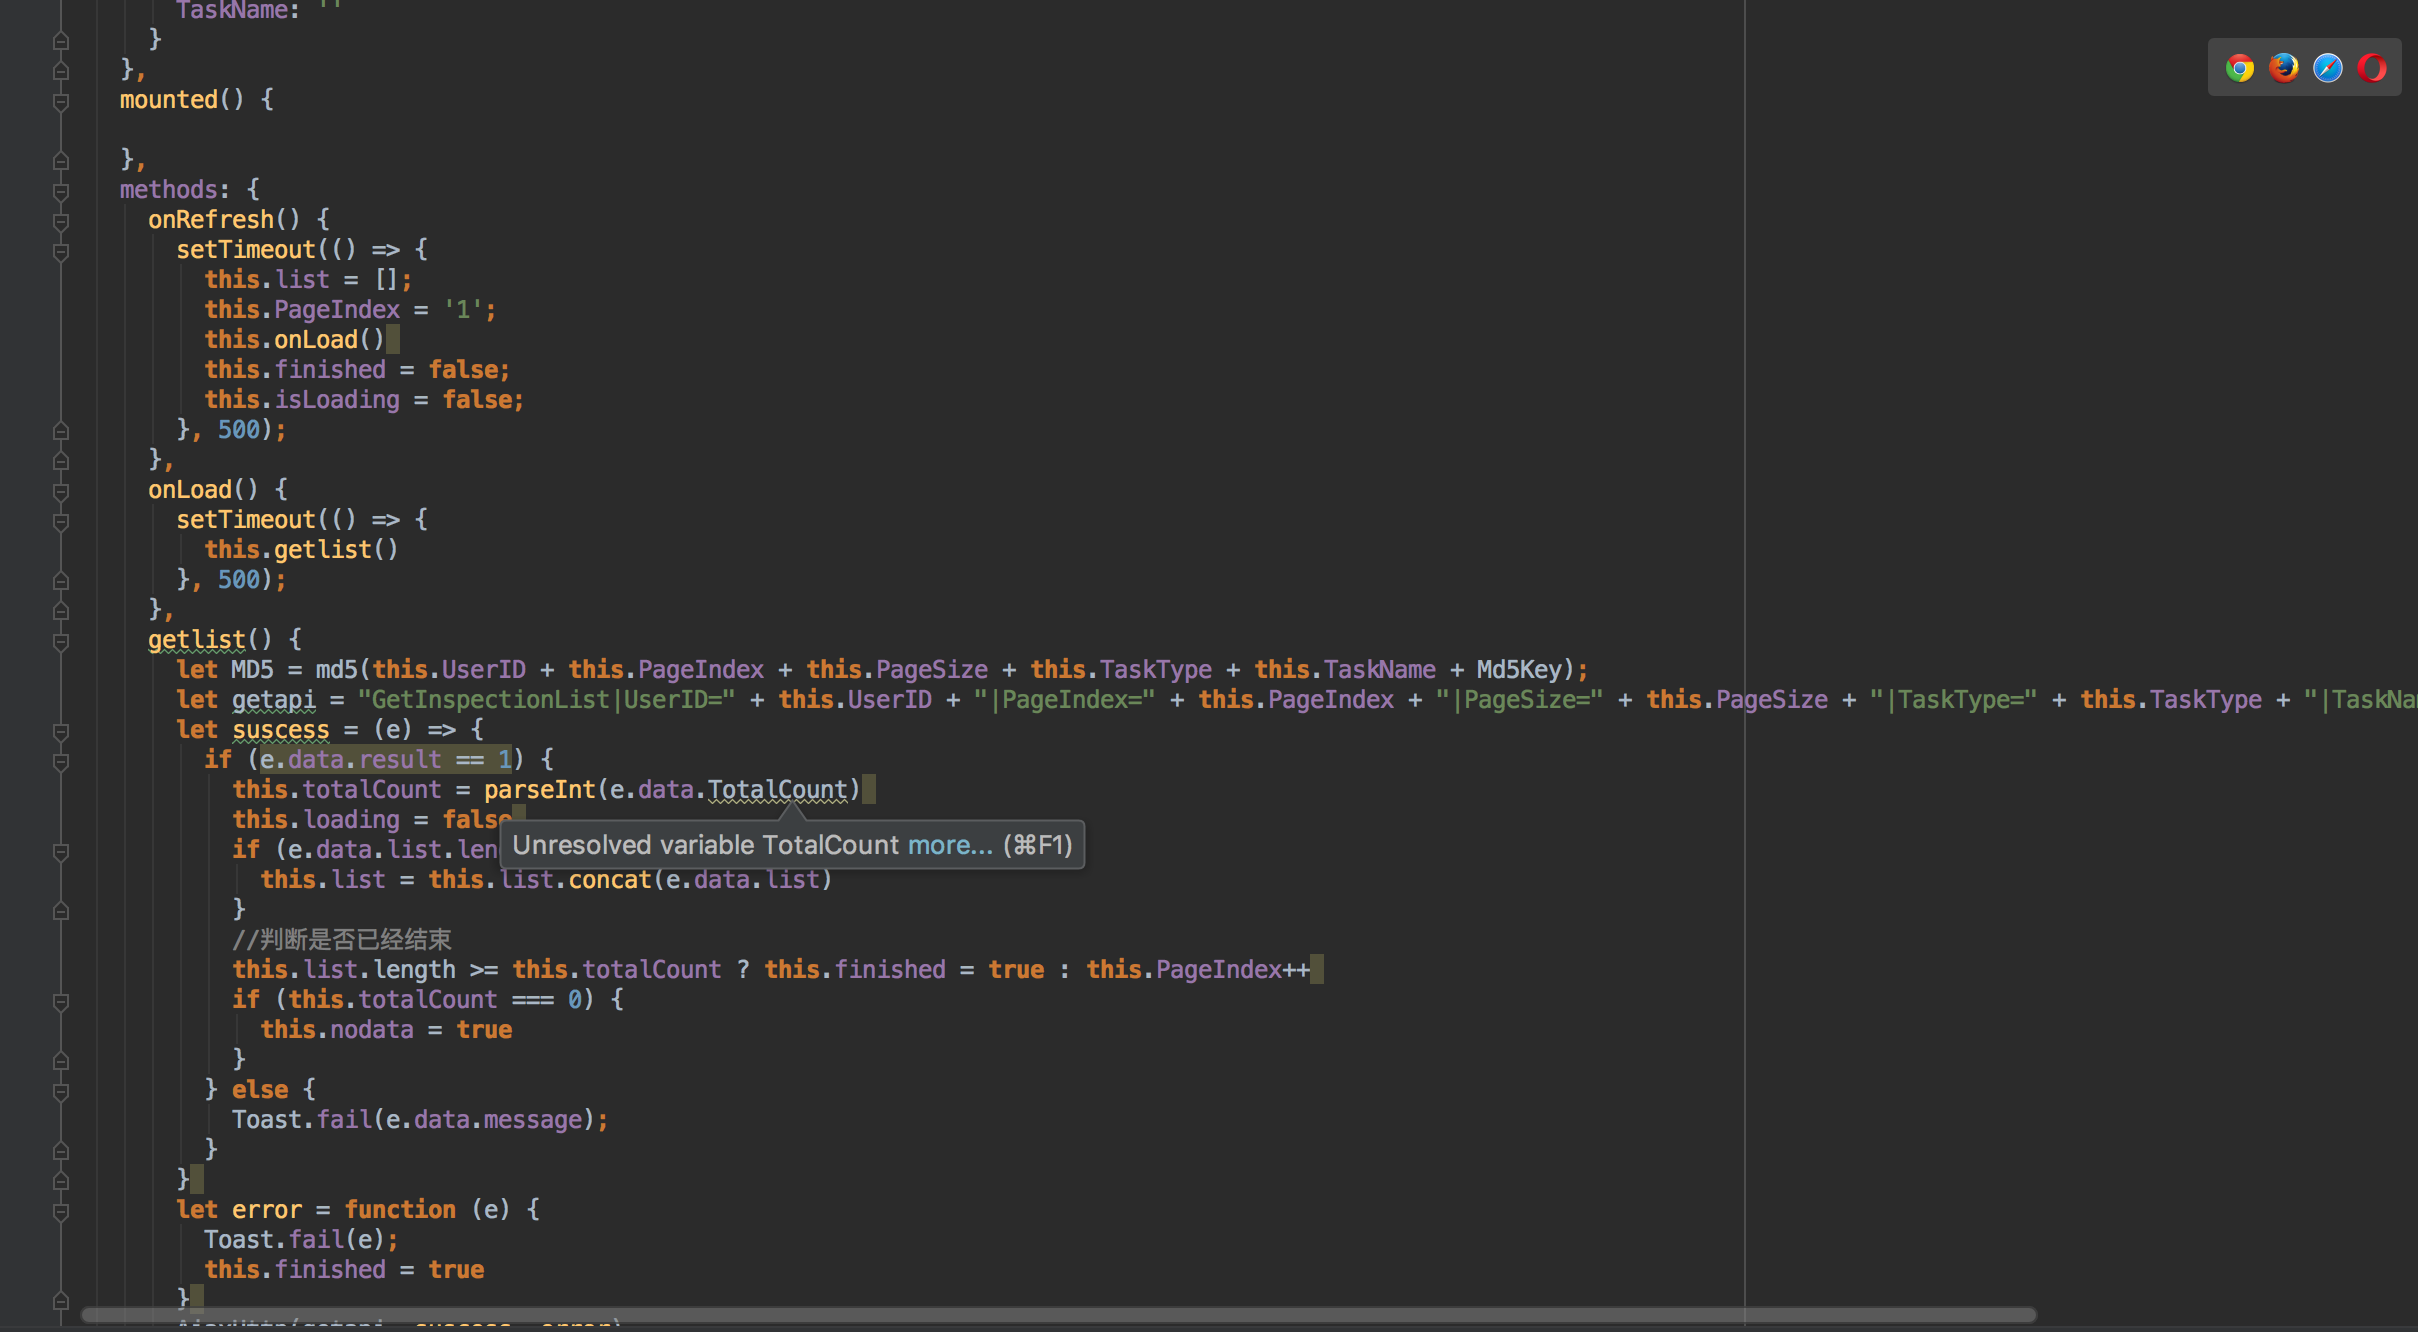Collapse the sucess callback function body

(61, 730)
